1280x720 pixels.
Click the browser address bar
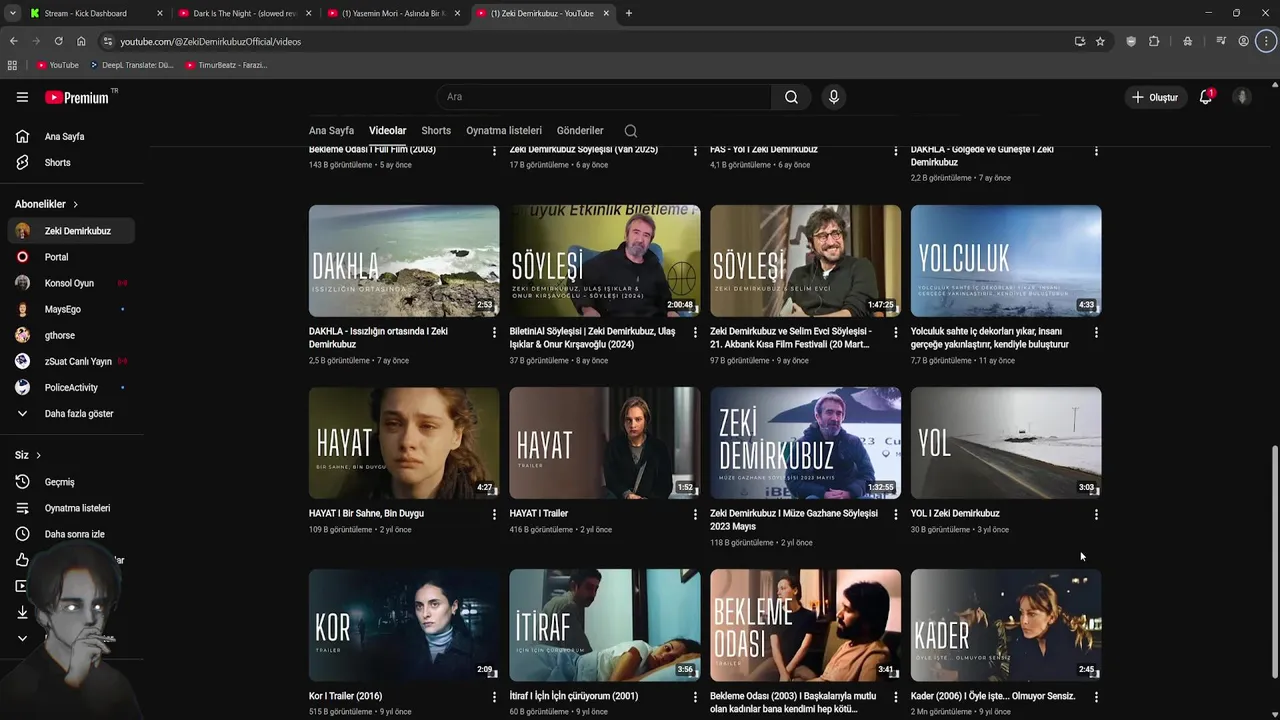tap(590, 41)
